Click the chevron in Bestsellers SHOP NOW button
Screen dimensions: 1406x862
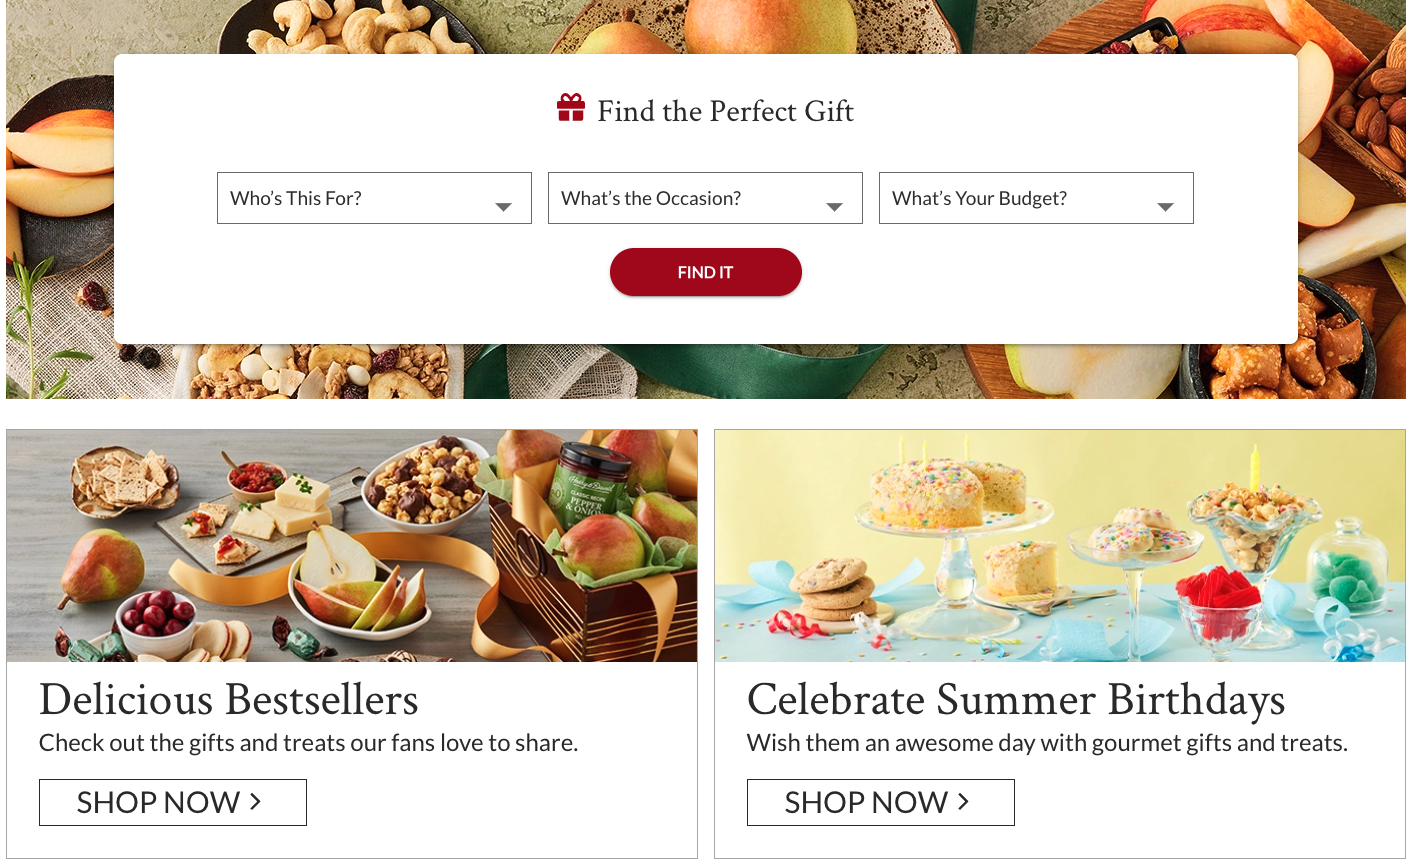tap(256, 801)
